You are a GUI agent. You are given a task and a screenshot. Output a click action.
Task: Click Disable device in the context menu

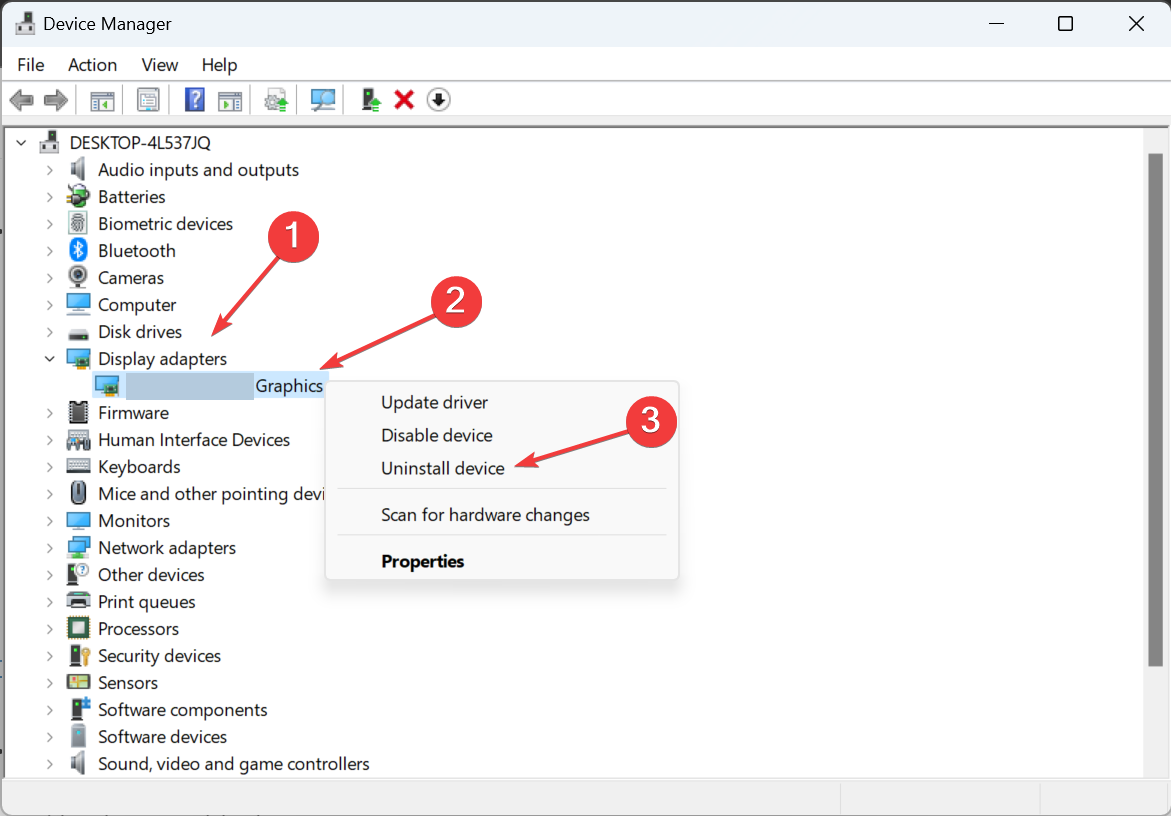click(437, 435)
